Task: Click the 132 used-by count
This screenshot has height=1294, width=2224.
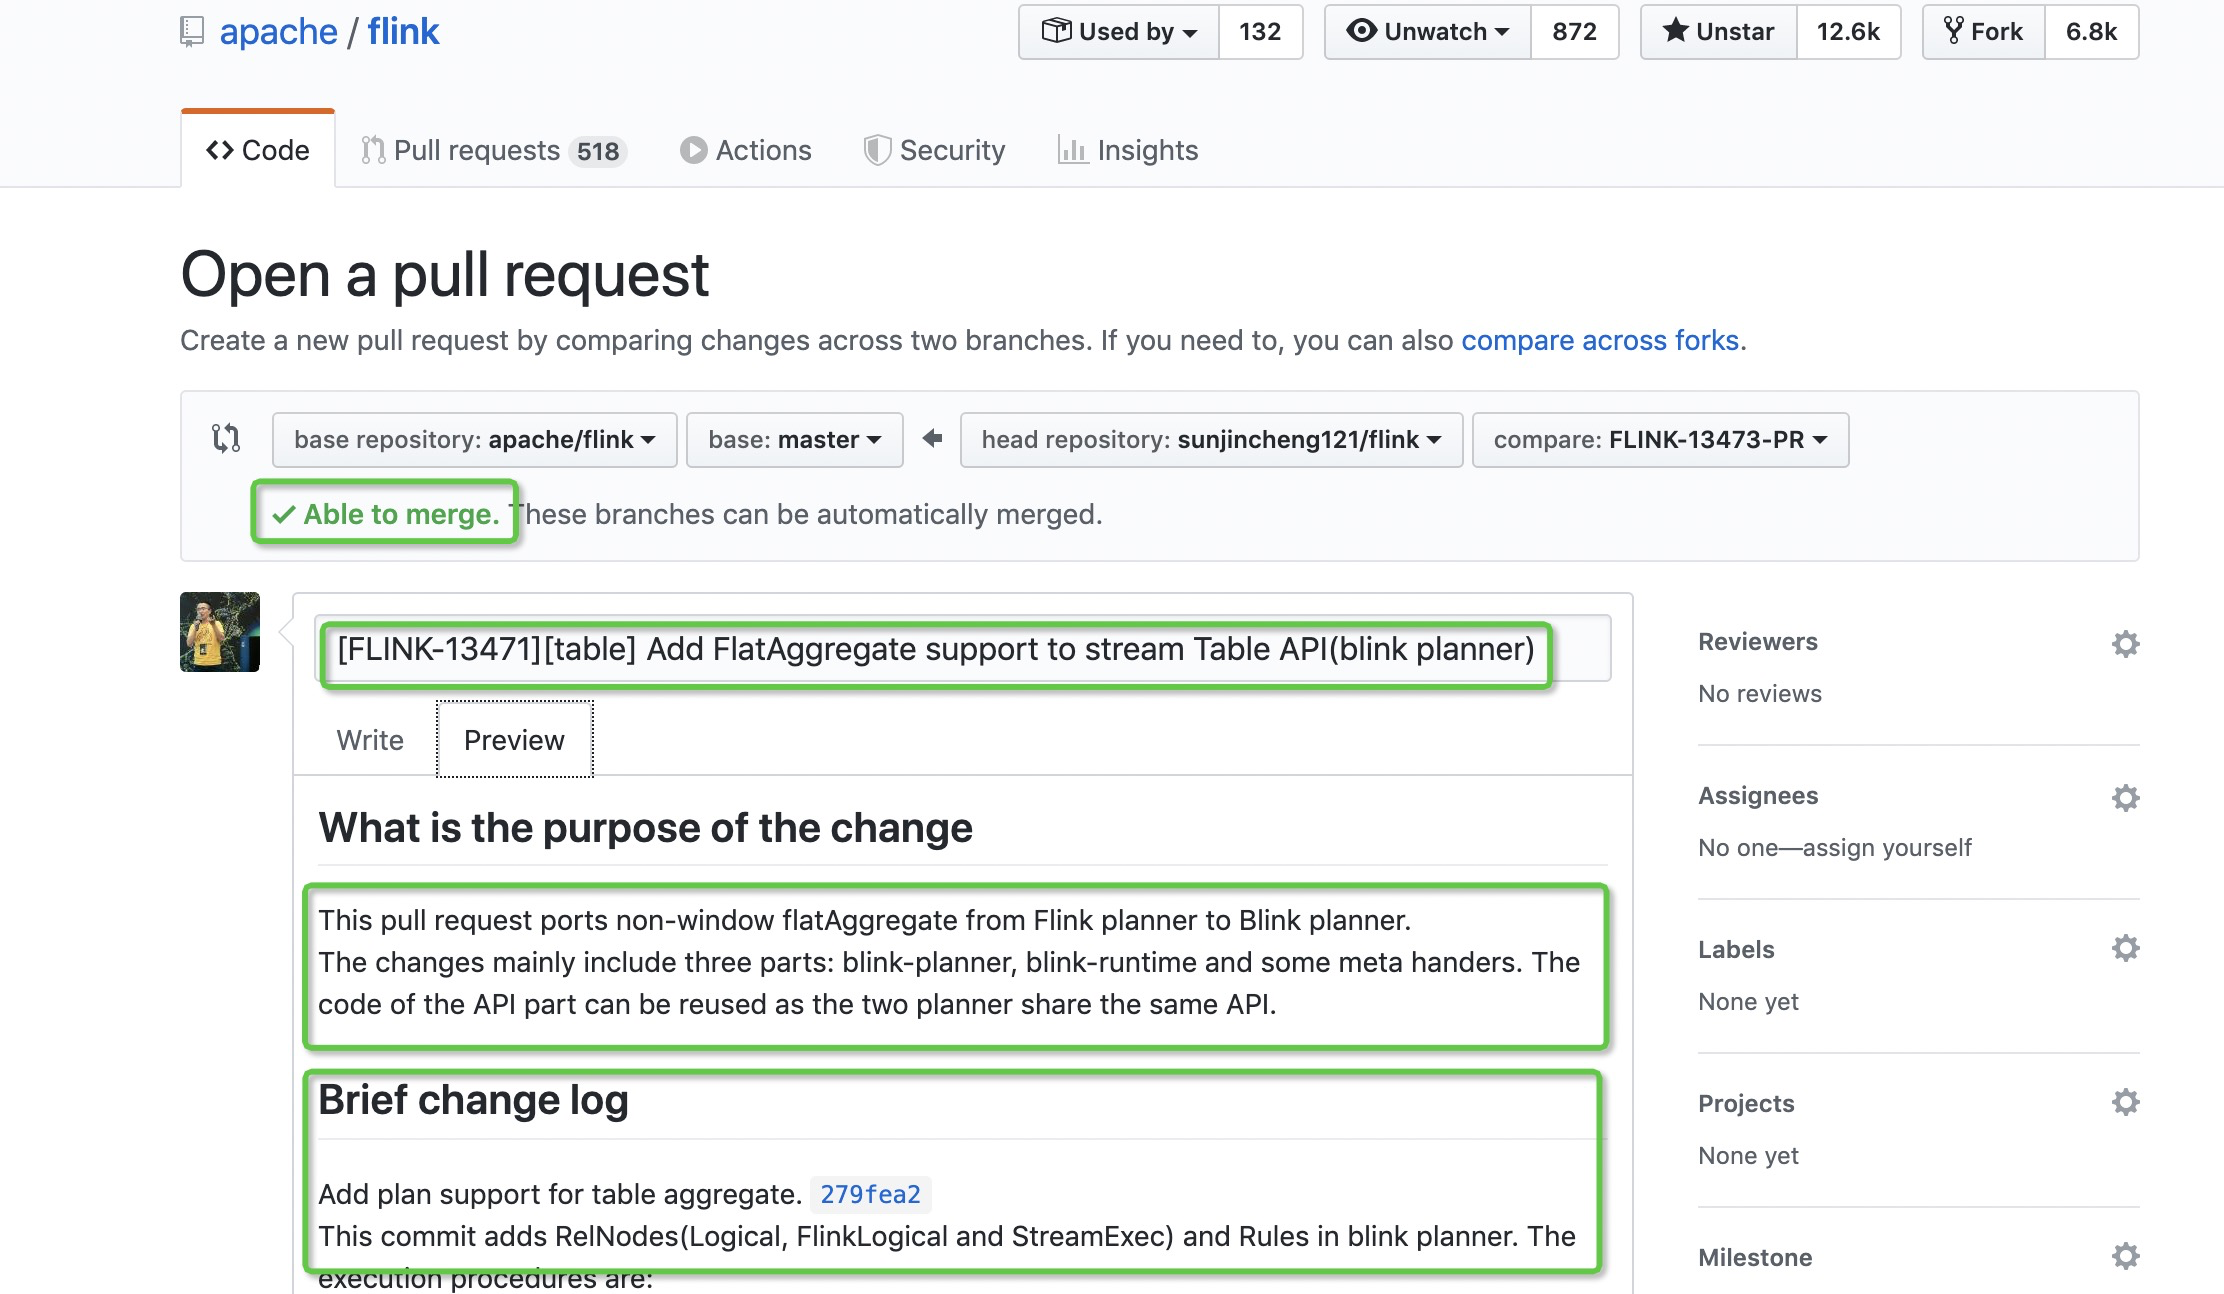Action: point(1260,32)
